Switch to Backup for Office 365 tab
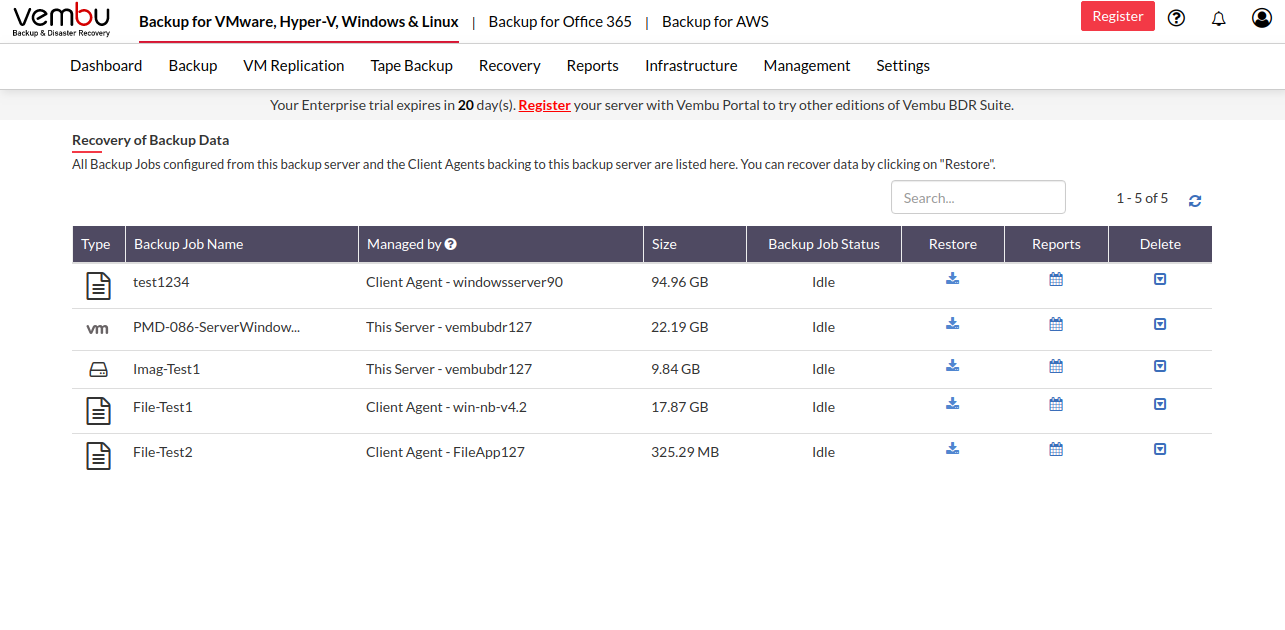The image size is (1285, 630). (560, 21)
